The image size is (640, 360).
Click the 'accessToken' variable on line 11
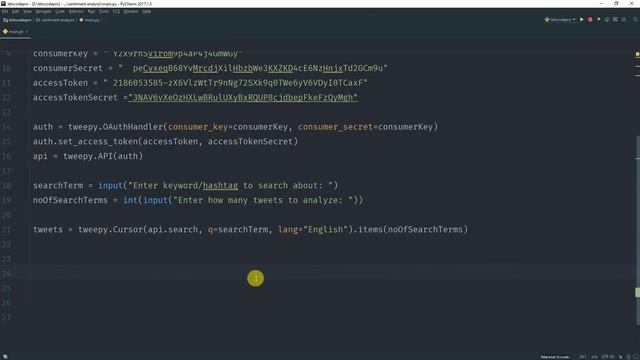coord(60,83)
